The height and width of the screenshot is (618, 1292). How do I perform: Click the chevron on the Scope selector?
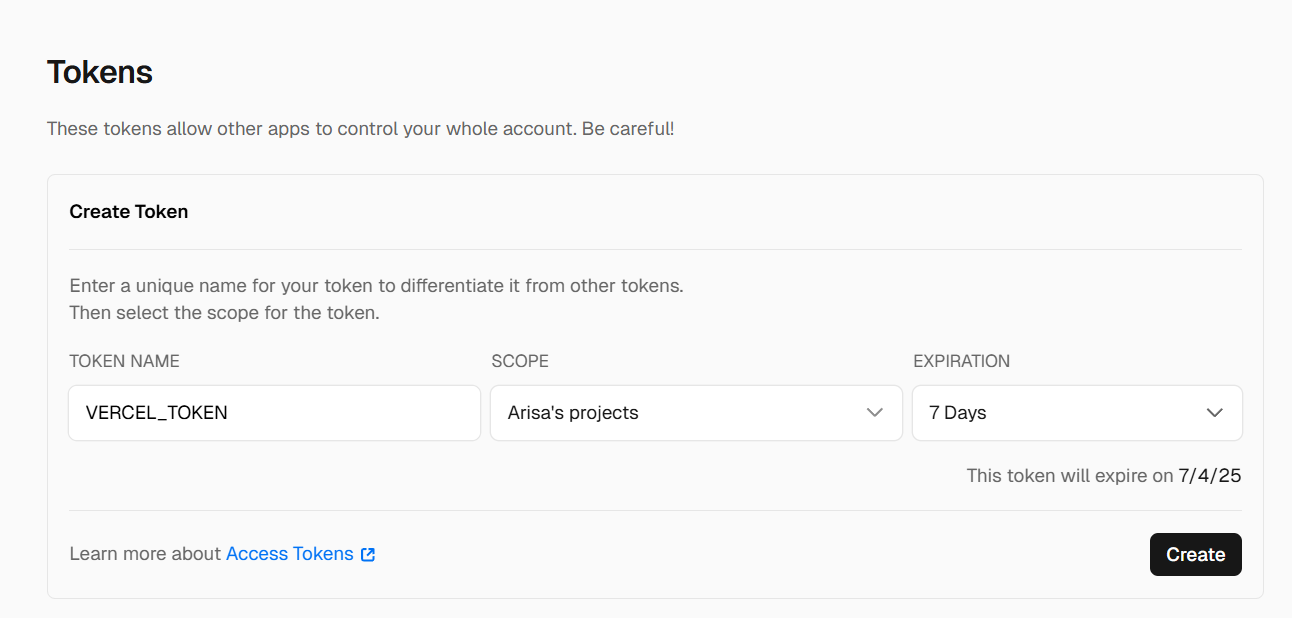click(x=875, y=412)
